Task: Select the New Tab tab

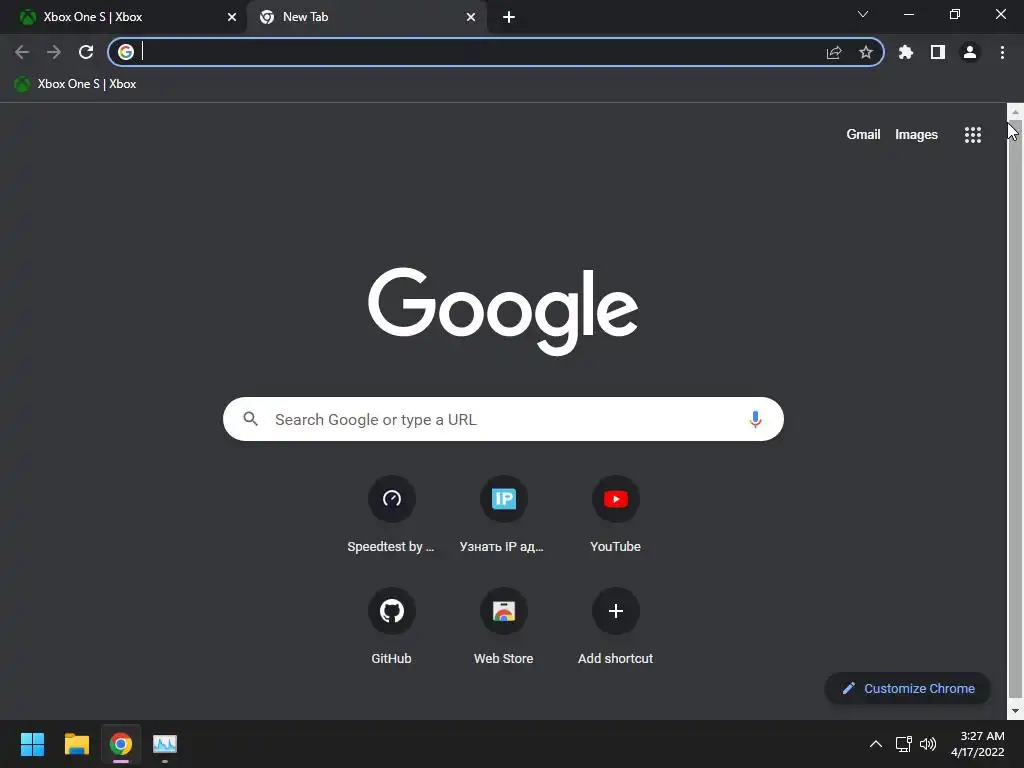Action: [366, 17]
